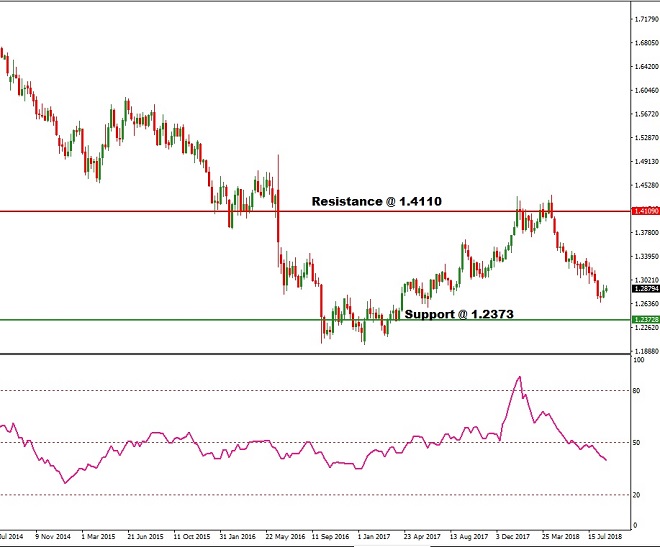Click the 1.45280 price axis value
Screen dimensions: 660x547
click(647, 185)
